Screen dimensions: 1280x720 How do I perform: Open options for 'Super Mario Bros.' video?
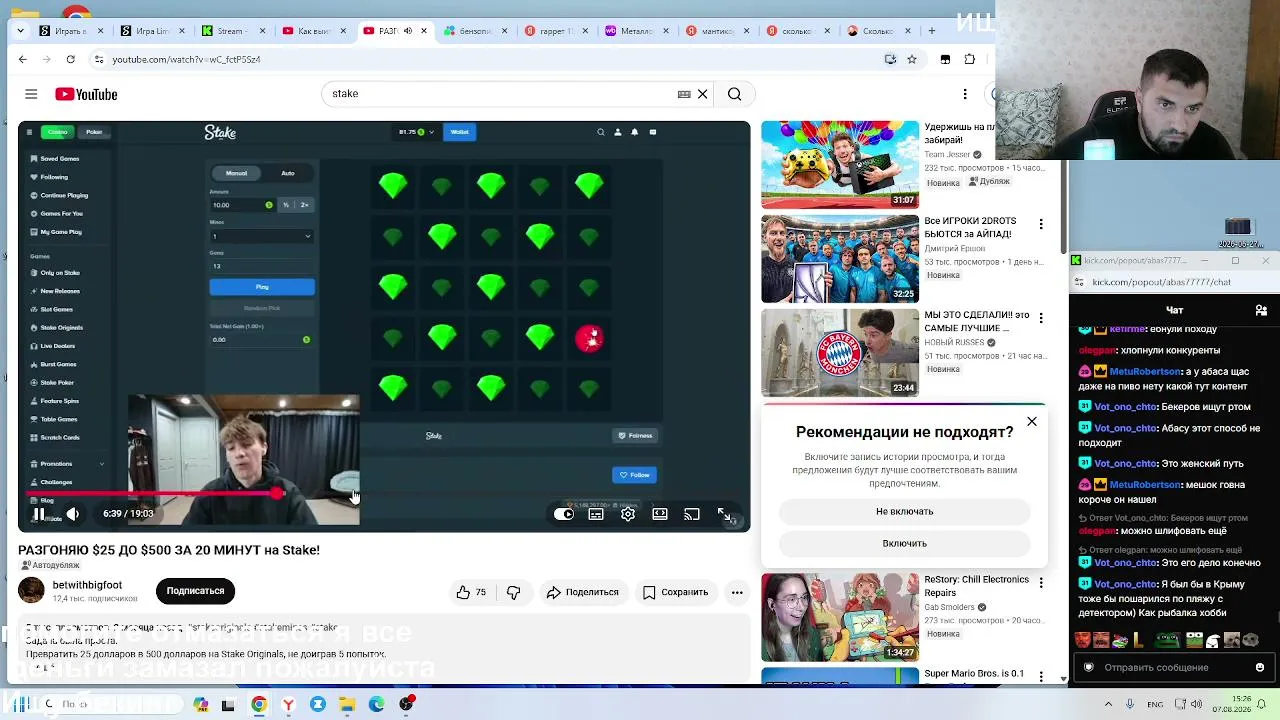1041,676
